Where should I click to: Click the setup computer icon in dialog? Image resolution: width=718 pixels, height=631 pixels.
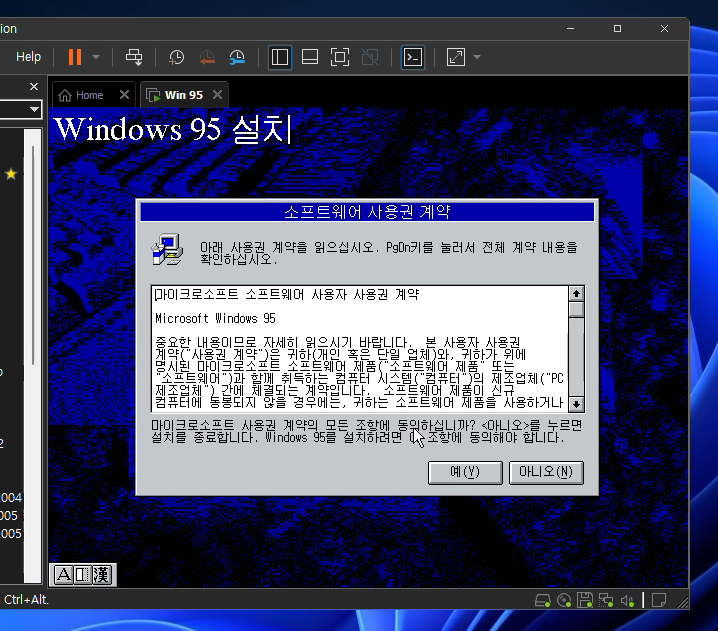coord(167,250)
